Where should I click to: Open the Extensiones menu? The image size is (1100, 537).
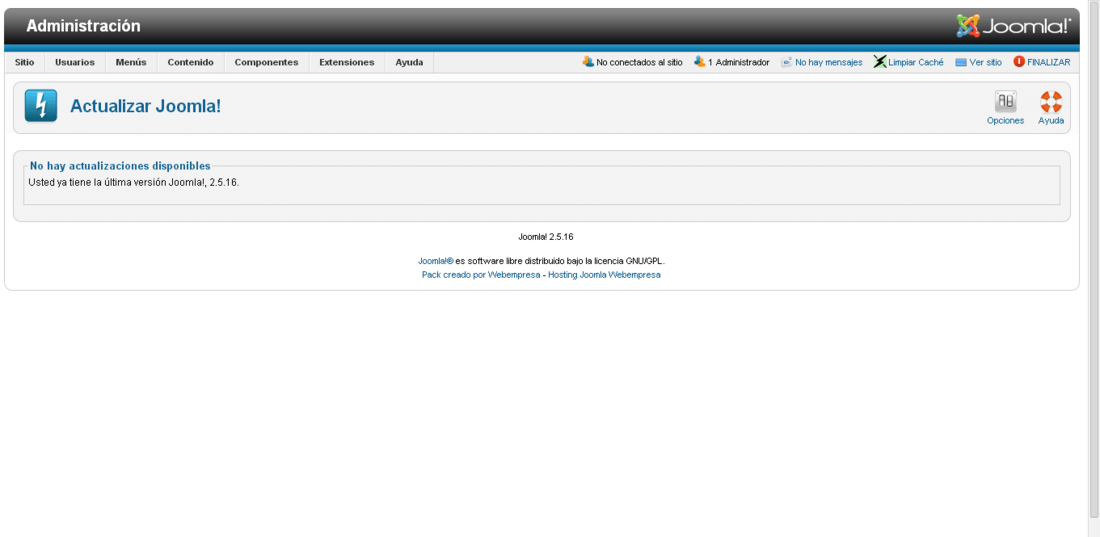[347, 62]
